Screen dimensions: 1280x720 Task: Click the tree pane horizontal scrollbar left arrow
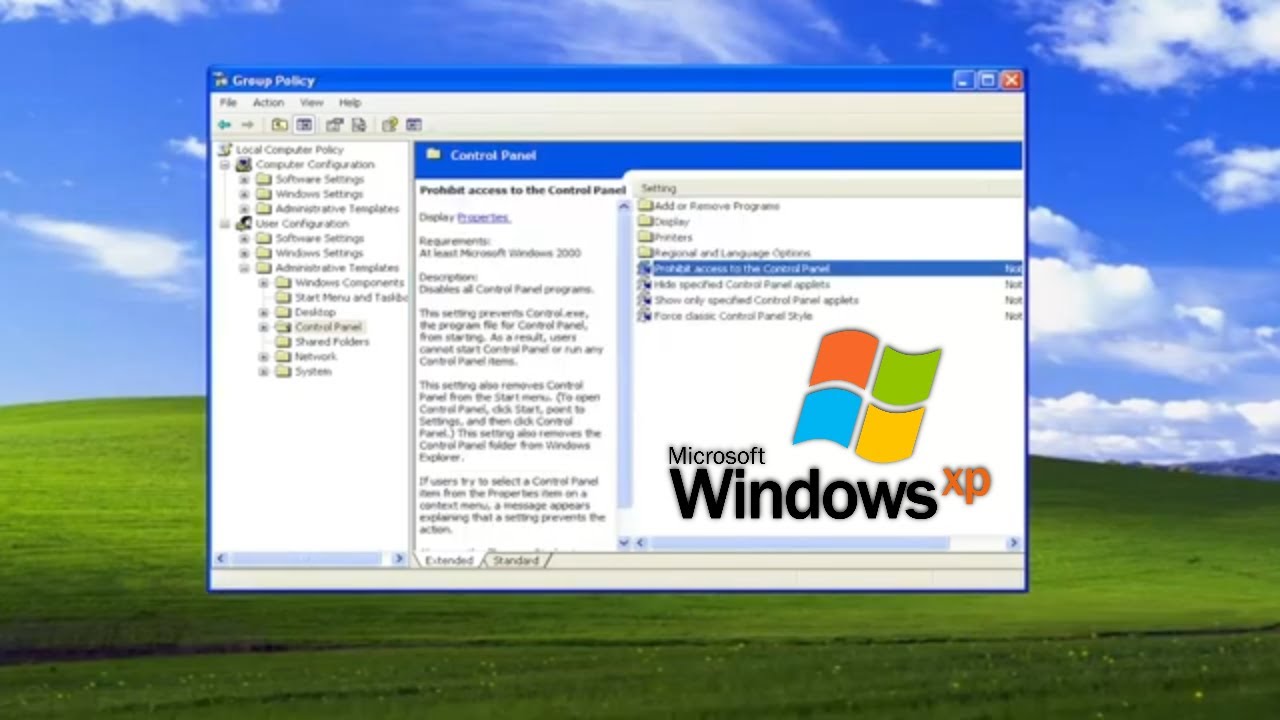point(221,559)
